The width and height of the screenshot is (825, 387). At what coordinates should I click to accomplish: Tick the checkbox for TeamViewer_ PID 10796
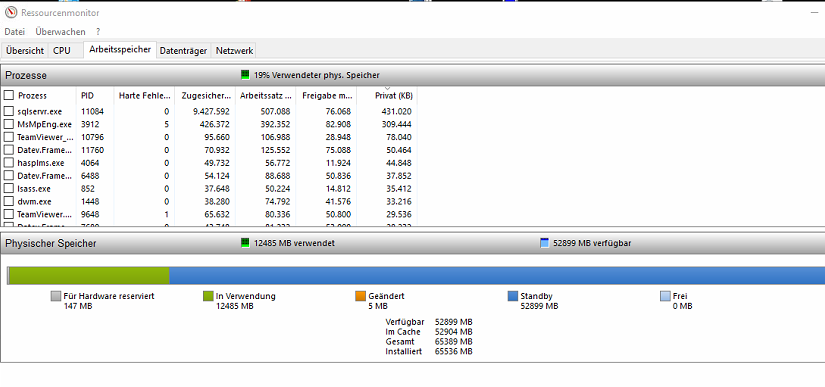point(8,137)
